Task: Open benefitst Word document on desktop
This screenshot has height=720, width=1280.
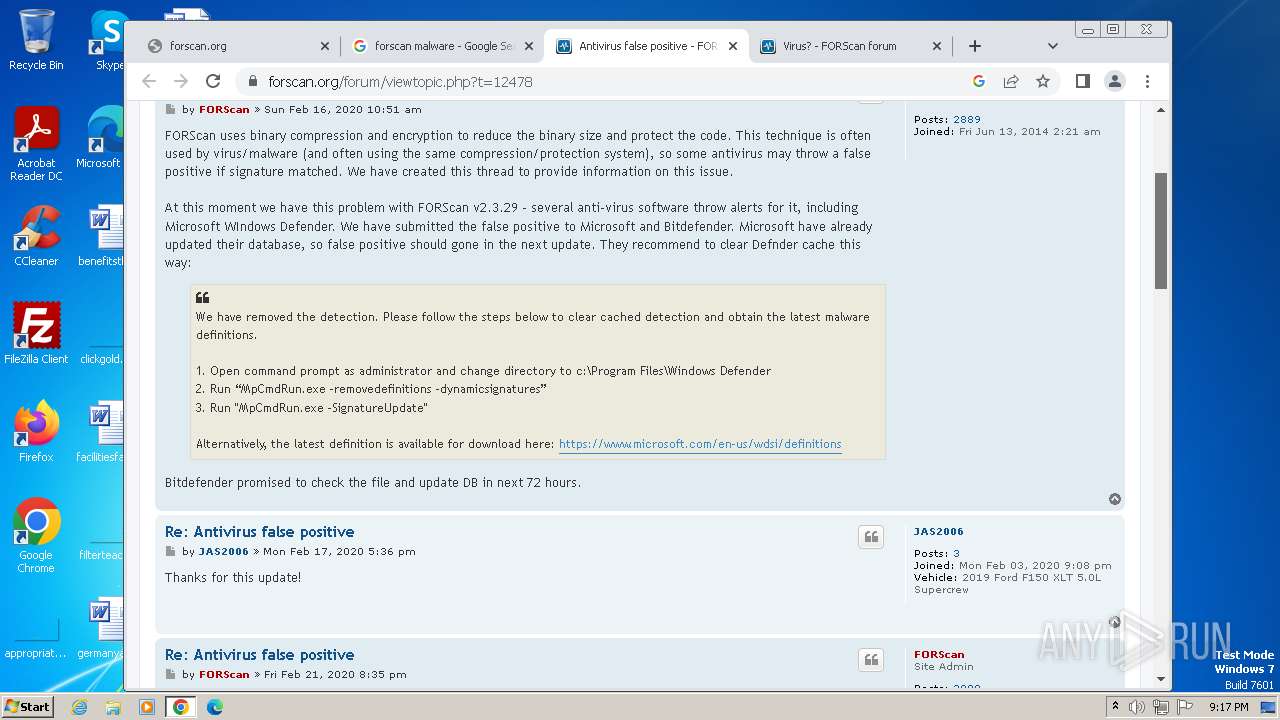Action: point(102,236)
